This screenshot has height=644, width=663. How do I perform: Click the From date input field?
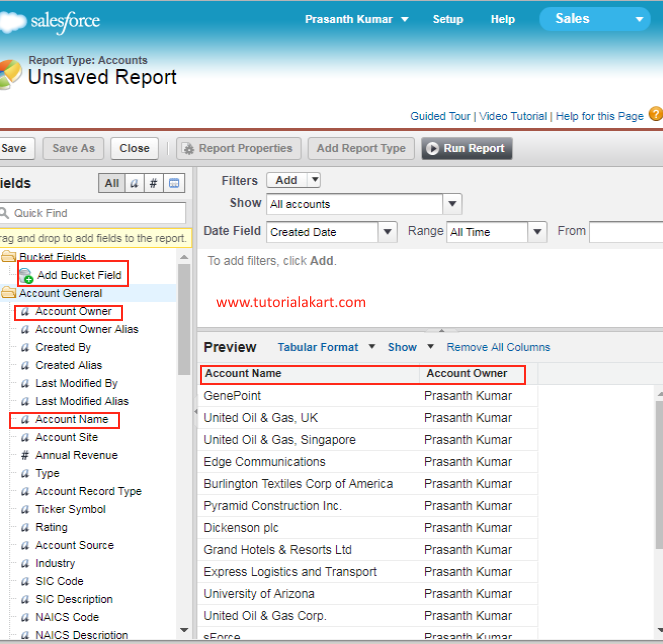coord(626,232)
